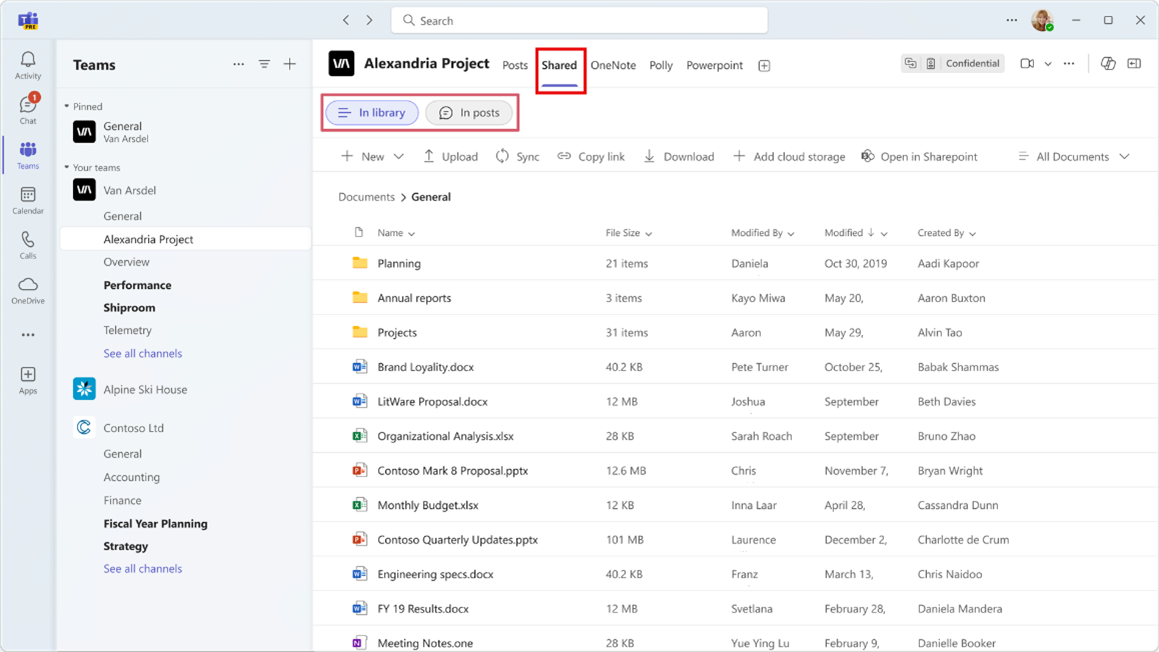Open the OneDrive cloud icon
Screen dimensions: 1159x652
coord(28,291)
